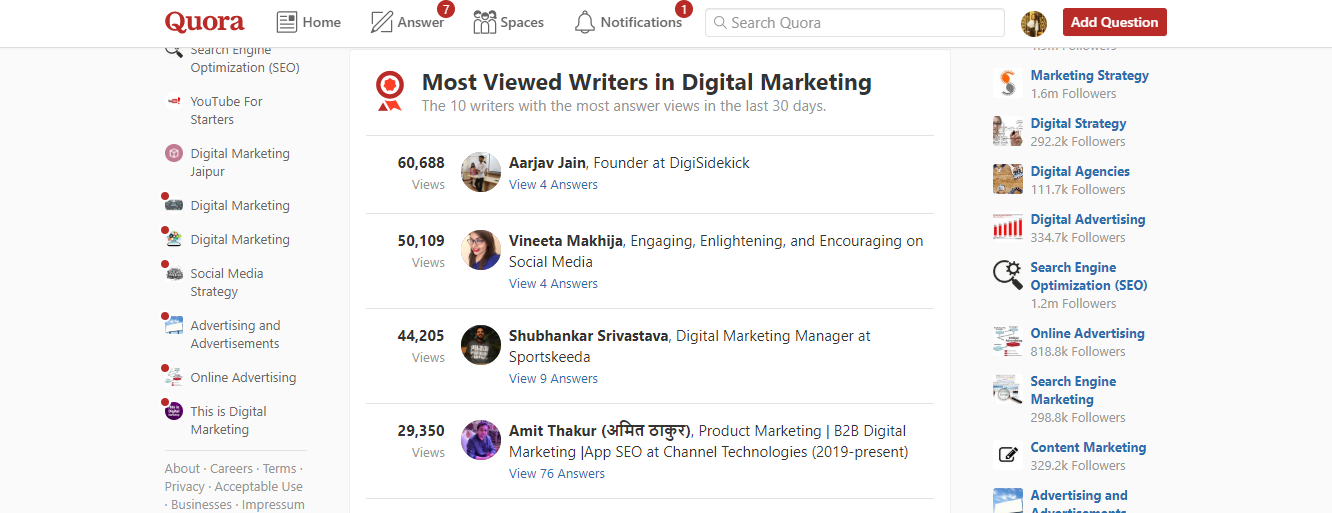Click the Home newspaper icon
1332x513 pixels.
(287, 22)
